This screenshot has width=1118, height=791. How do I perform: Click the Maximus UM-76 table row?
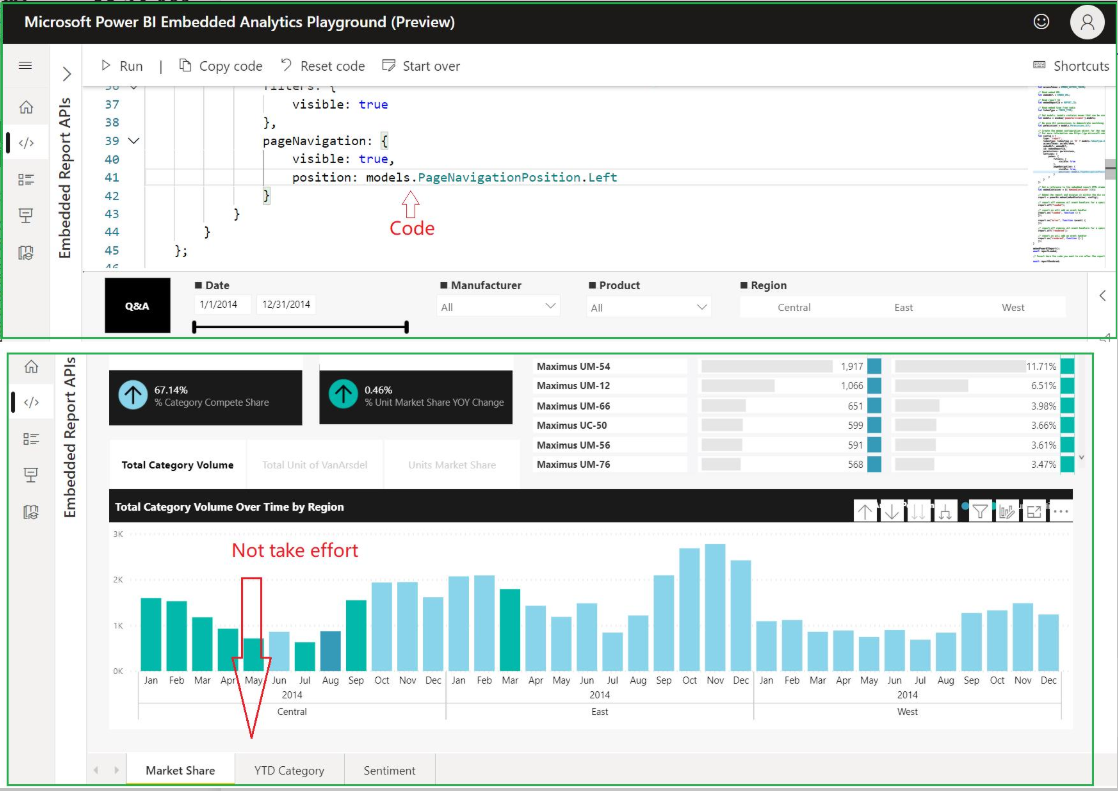(804, 464)
